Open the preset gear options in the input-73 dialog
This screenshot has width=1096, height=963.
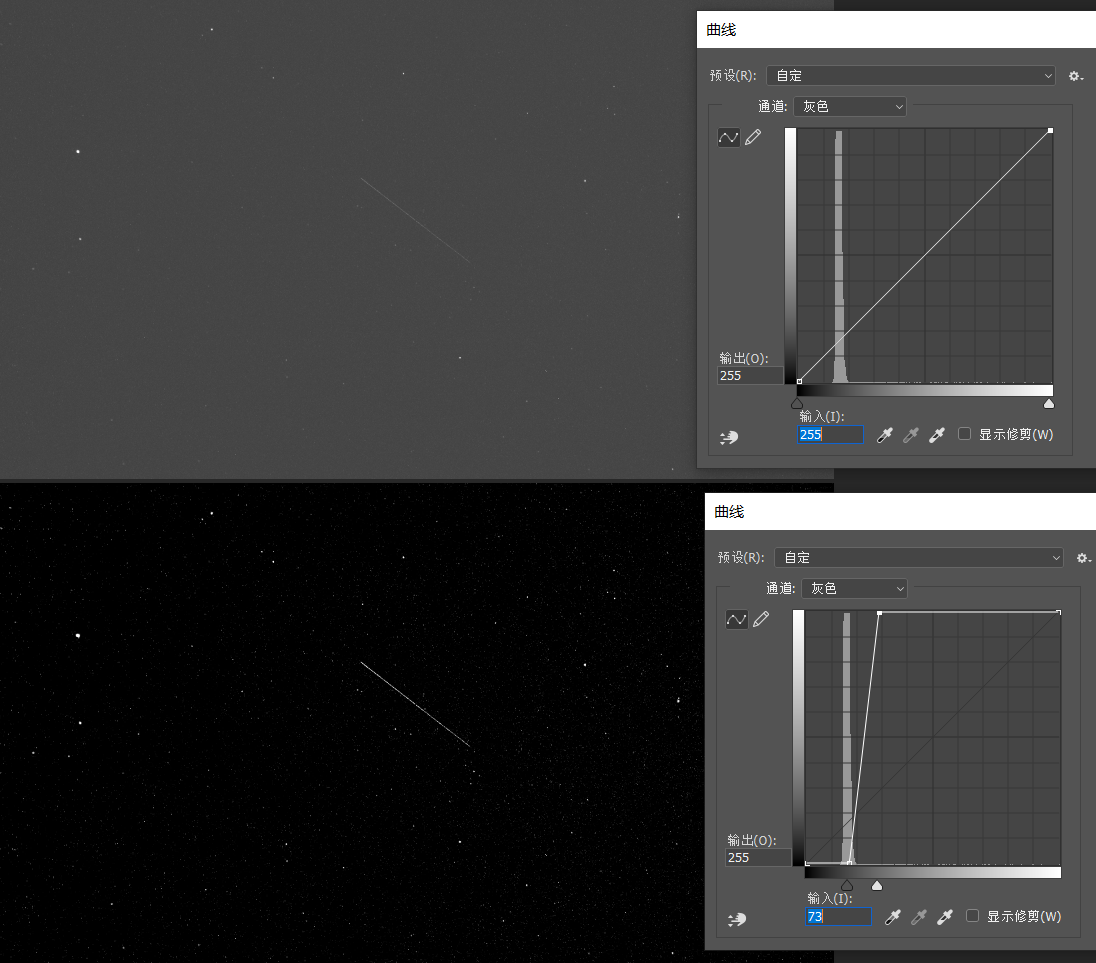click(x=1083, y=558)
